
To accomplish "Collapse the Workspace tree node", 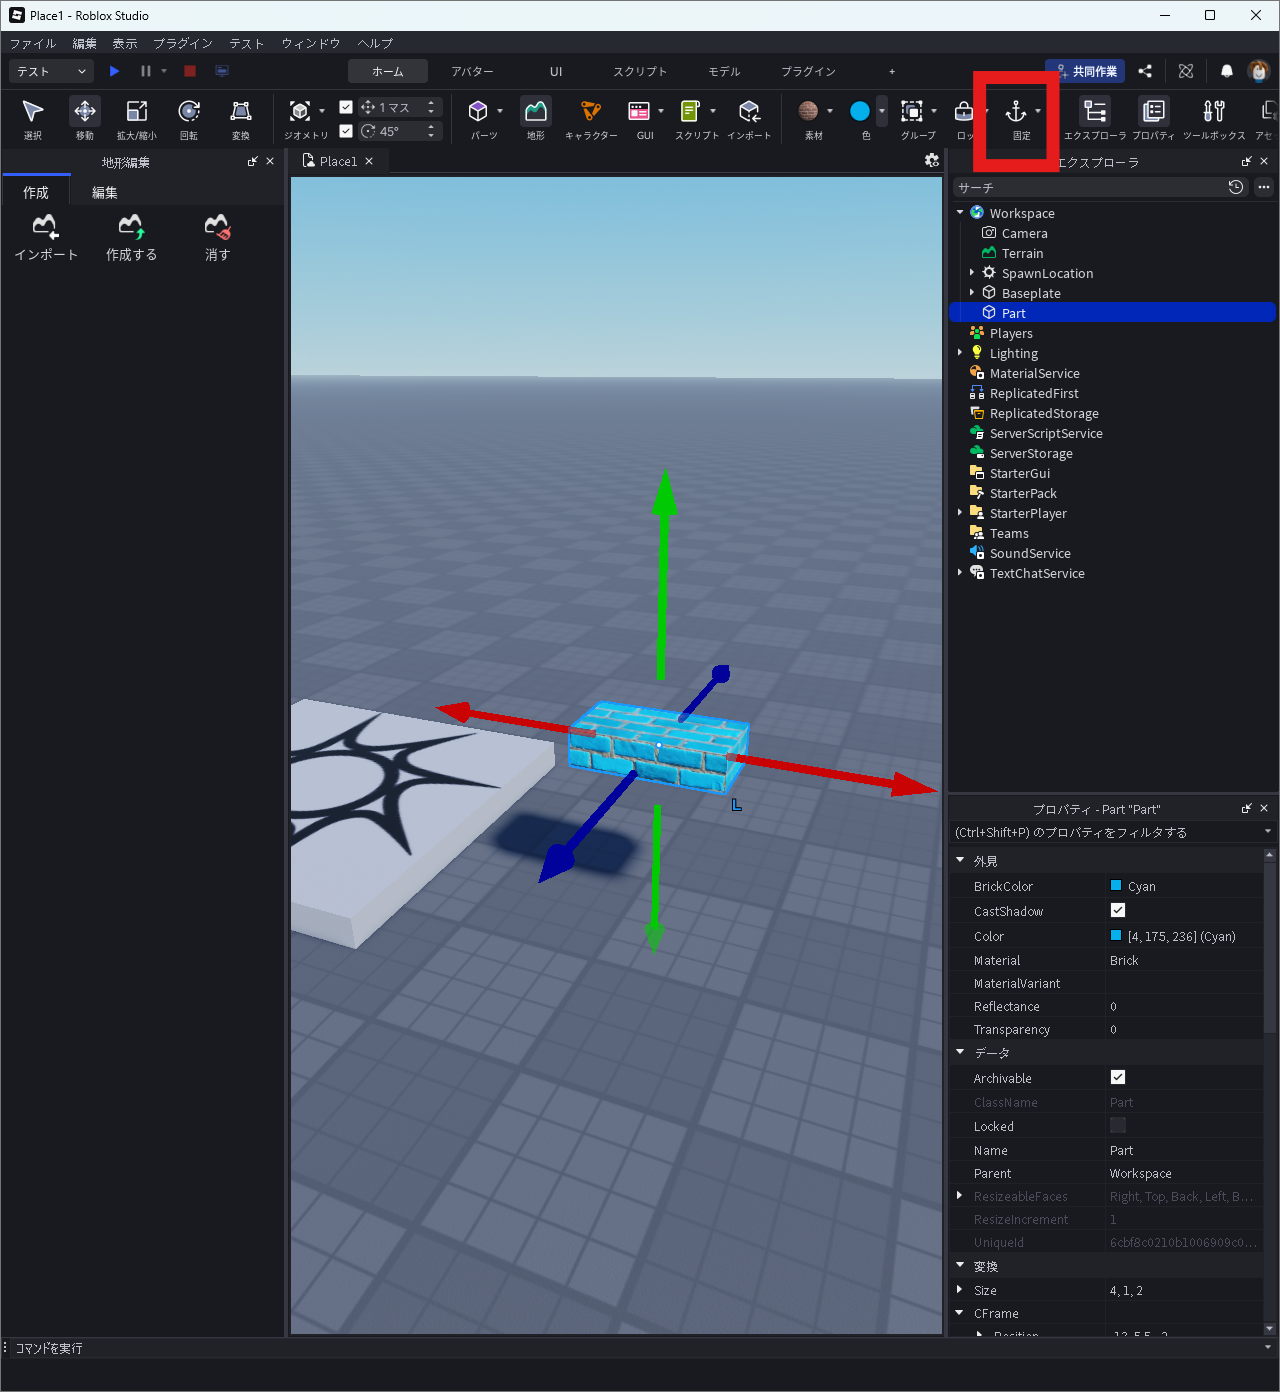I will (960, 213).
